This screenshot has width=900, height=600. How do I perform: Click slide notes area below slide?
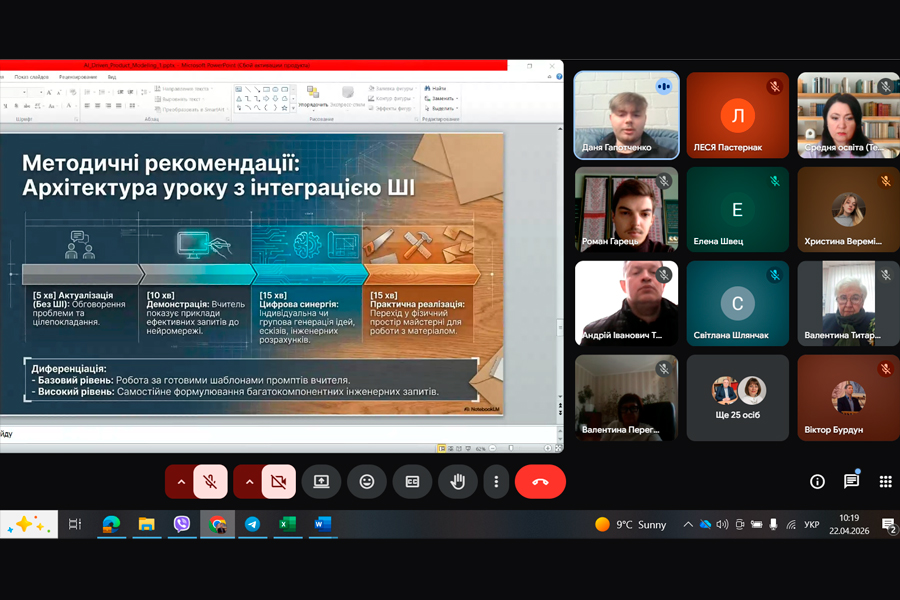click(278, 434)
